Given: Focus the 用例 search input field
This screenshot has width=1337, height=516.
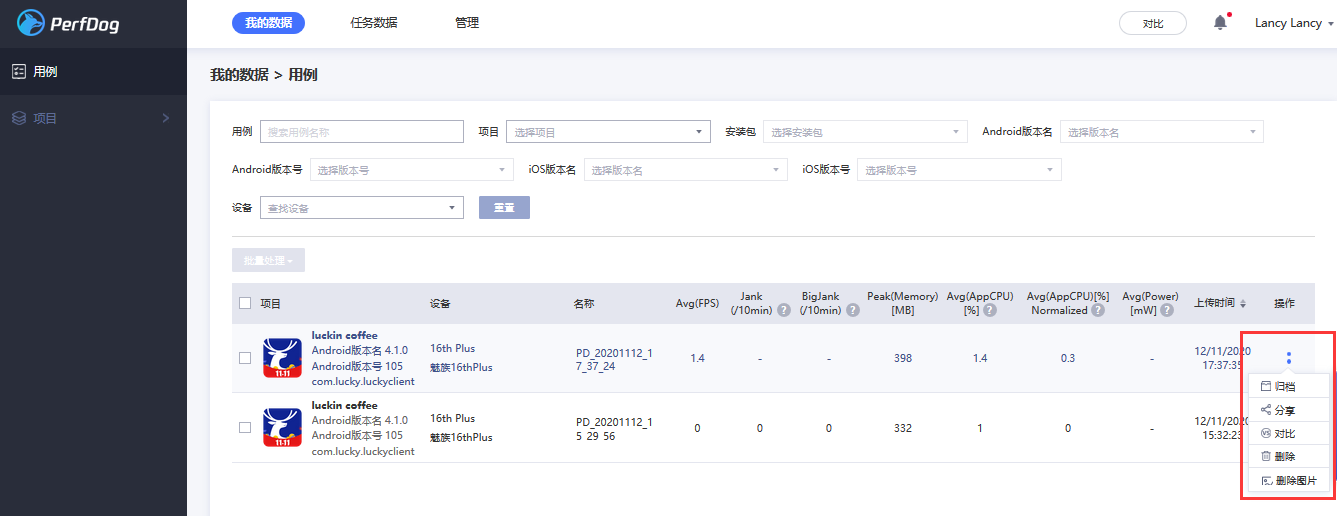Looking at the screenshot, I should (361, 132).
